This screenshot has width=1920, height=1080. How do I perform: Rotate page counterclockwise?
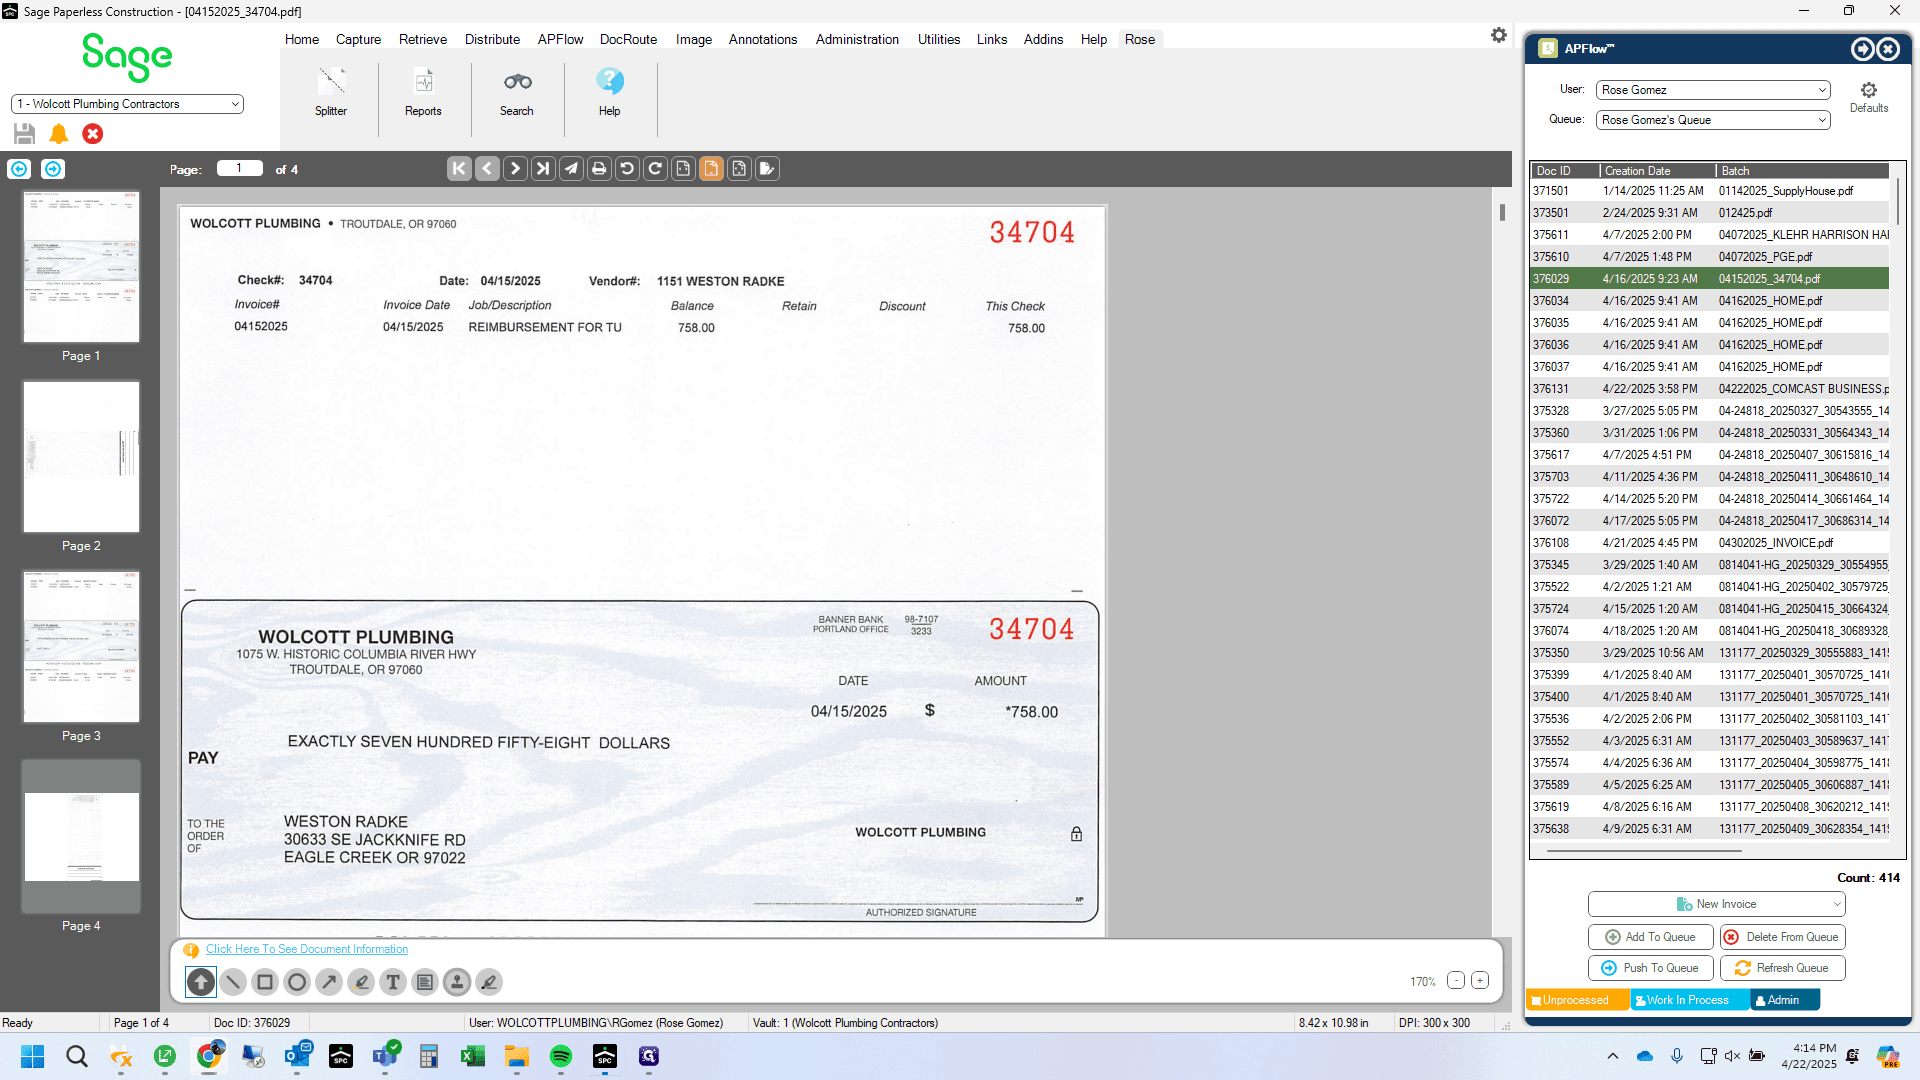(627, 169)
